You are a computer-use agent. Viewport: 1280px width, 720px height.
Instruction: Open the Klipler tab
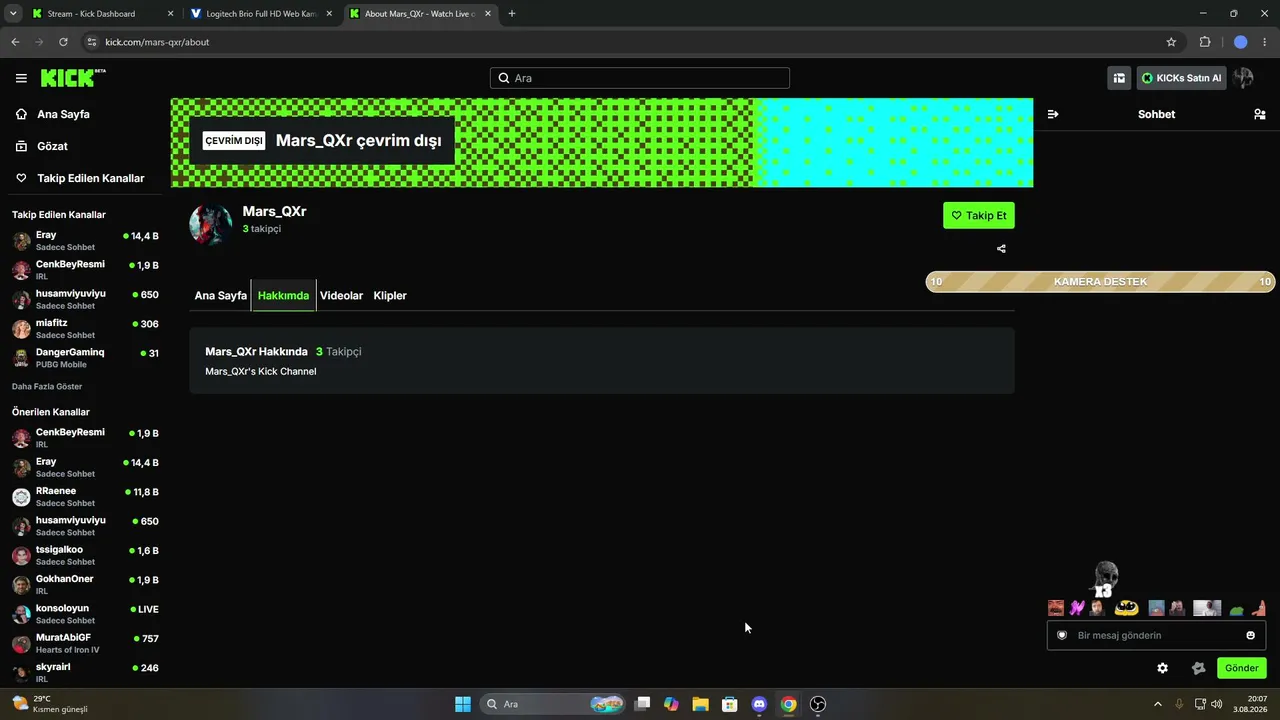pos(390,296)
